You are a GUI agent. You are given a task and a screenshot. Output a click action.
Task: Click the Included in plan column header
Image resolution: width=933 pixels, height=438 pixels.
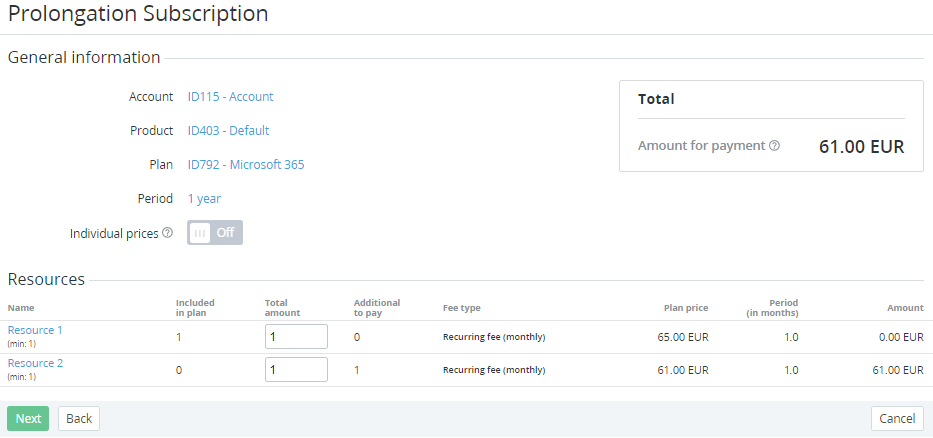point(195,308)
